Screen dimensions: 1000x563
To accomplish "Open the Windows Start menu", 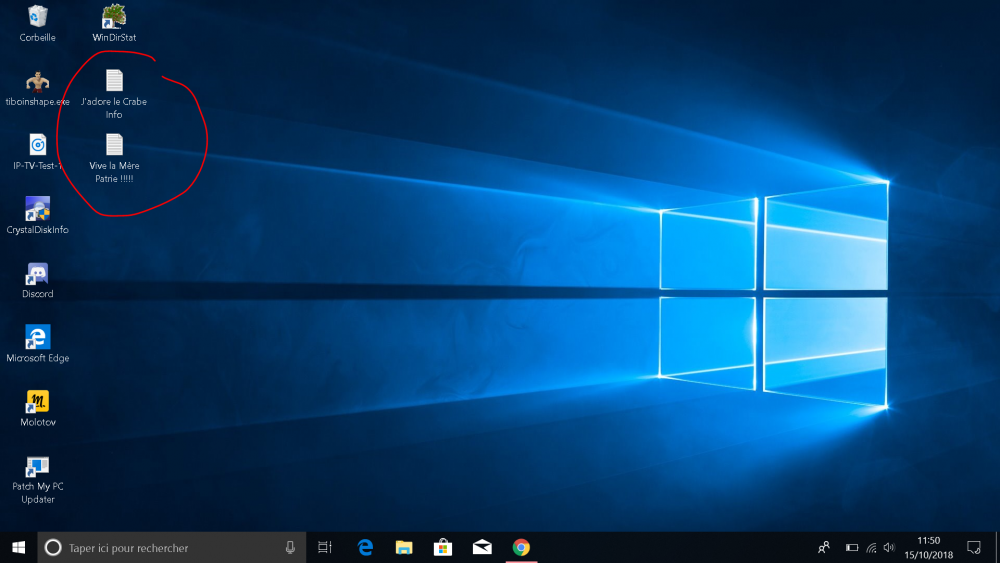I will click(x=18, y=547).
